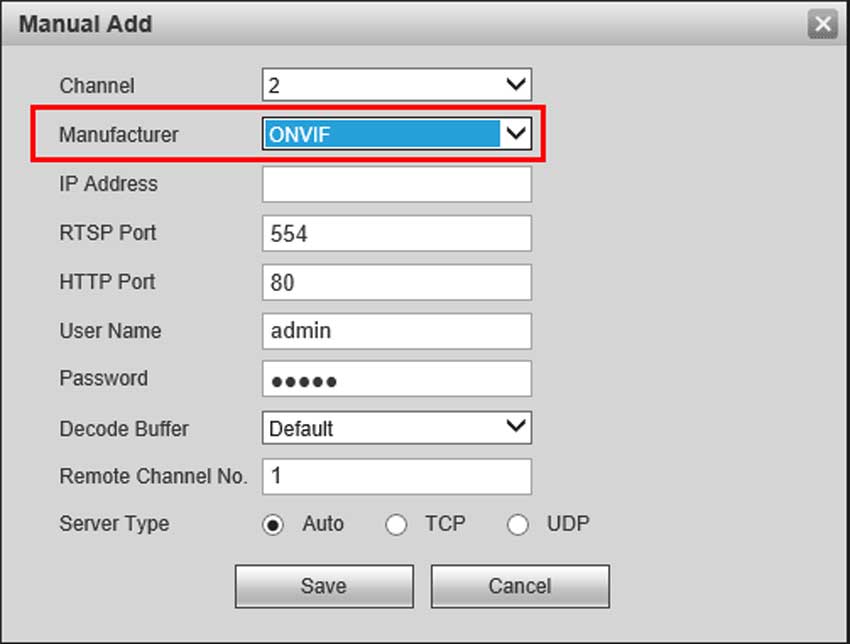Choose TCP as server type
This screenshot has height=644, width=850.
(x=396, y=525)
